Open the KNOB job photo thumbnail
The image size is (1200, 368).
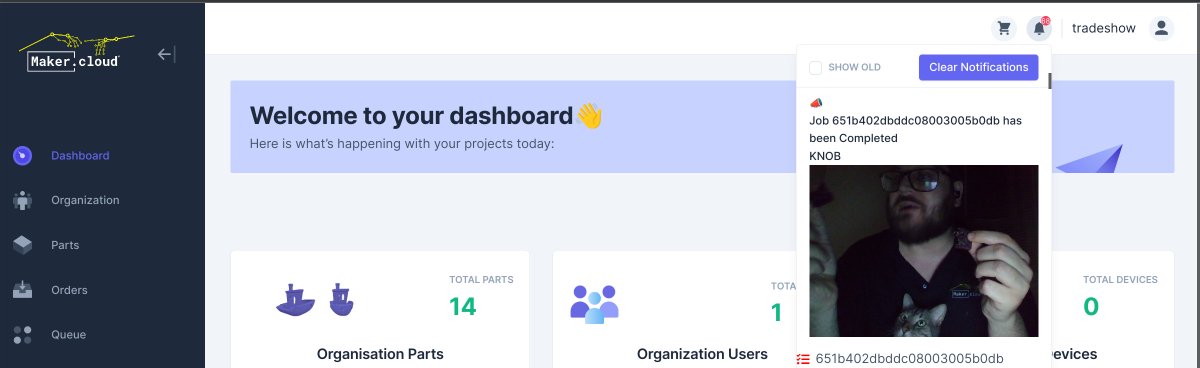click(923, 251)
